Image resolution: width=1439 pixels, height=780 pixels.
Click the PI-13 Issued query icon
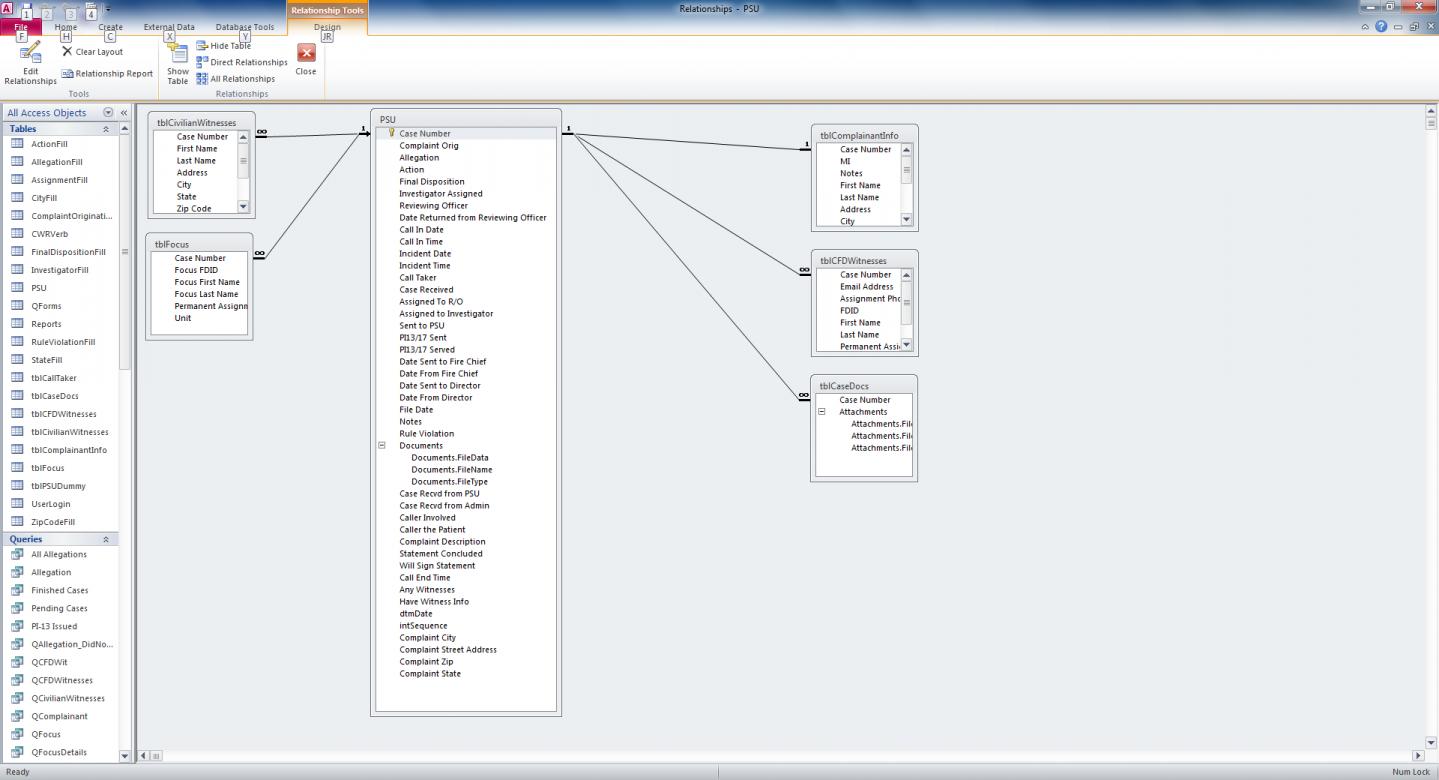click(17, 626)
